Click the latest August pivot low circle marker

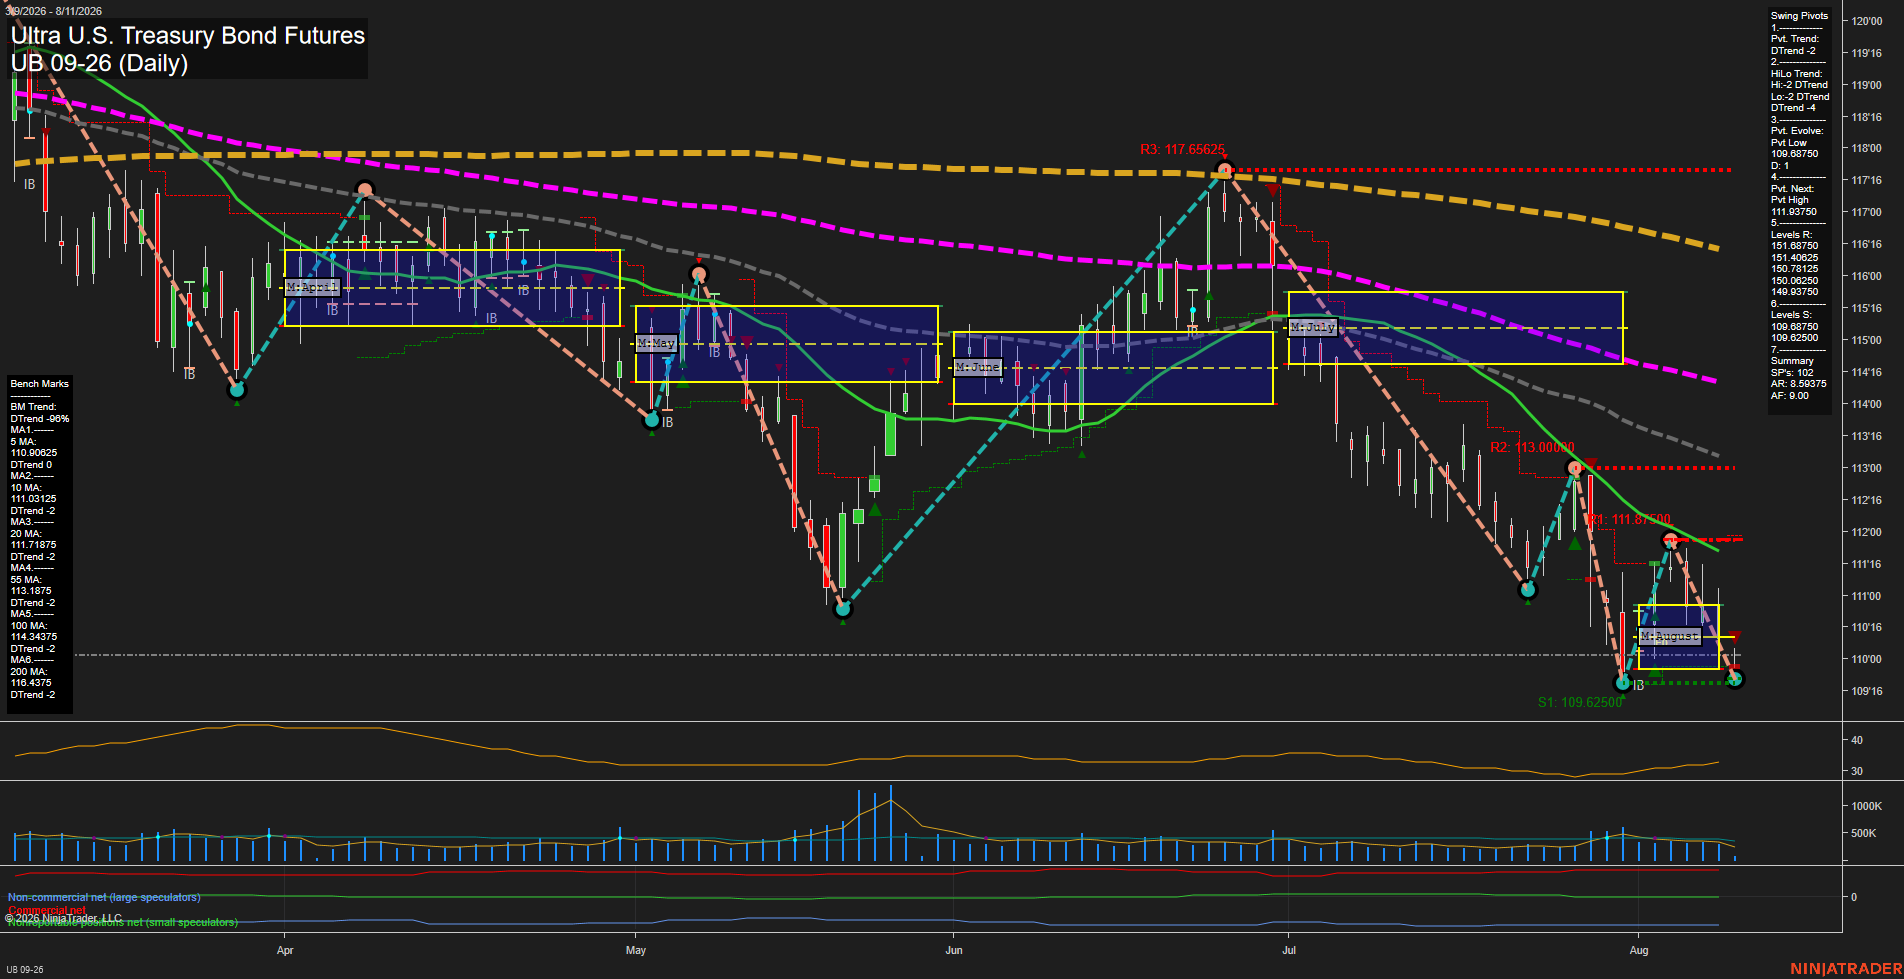coord(1735,679)
